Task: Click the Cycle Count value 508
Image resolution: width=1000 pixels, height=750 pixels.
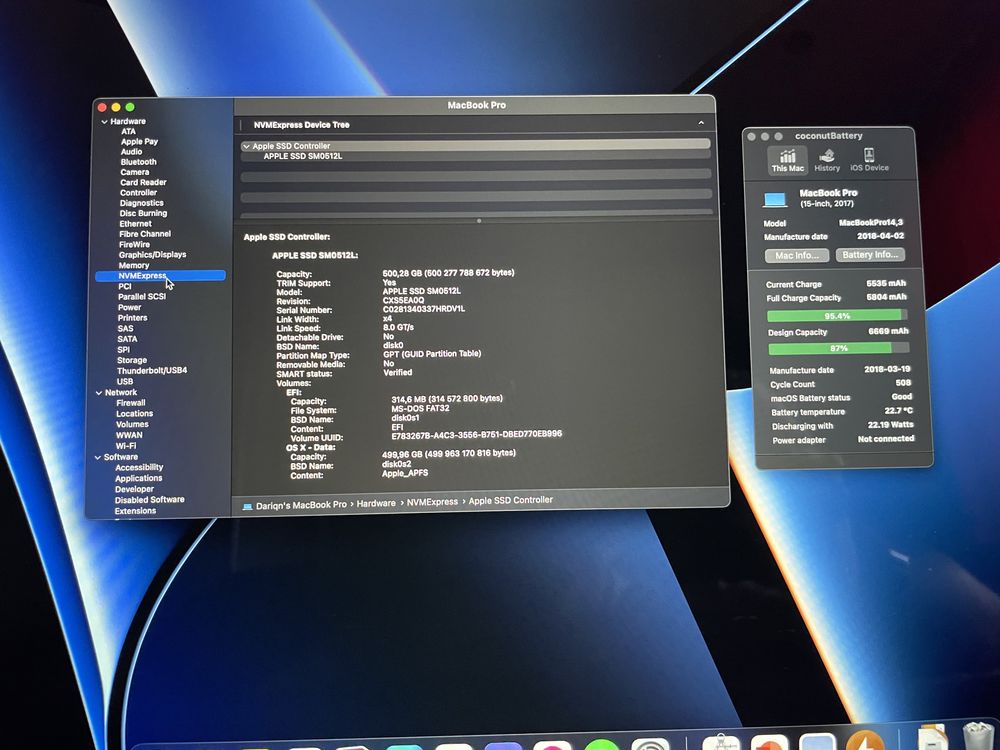Action: click(903, 383)
